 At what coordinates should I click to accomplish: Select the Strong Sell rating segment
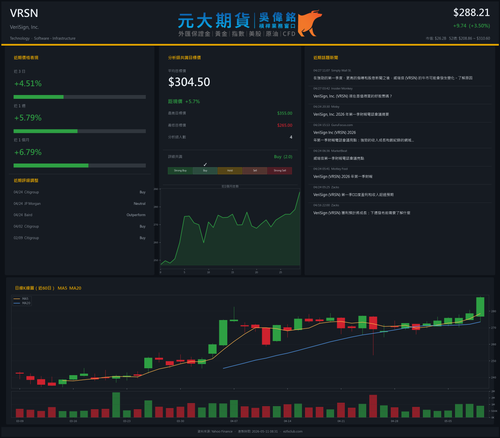click(280, 171)
